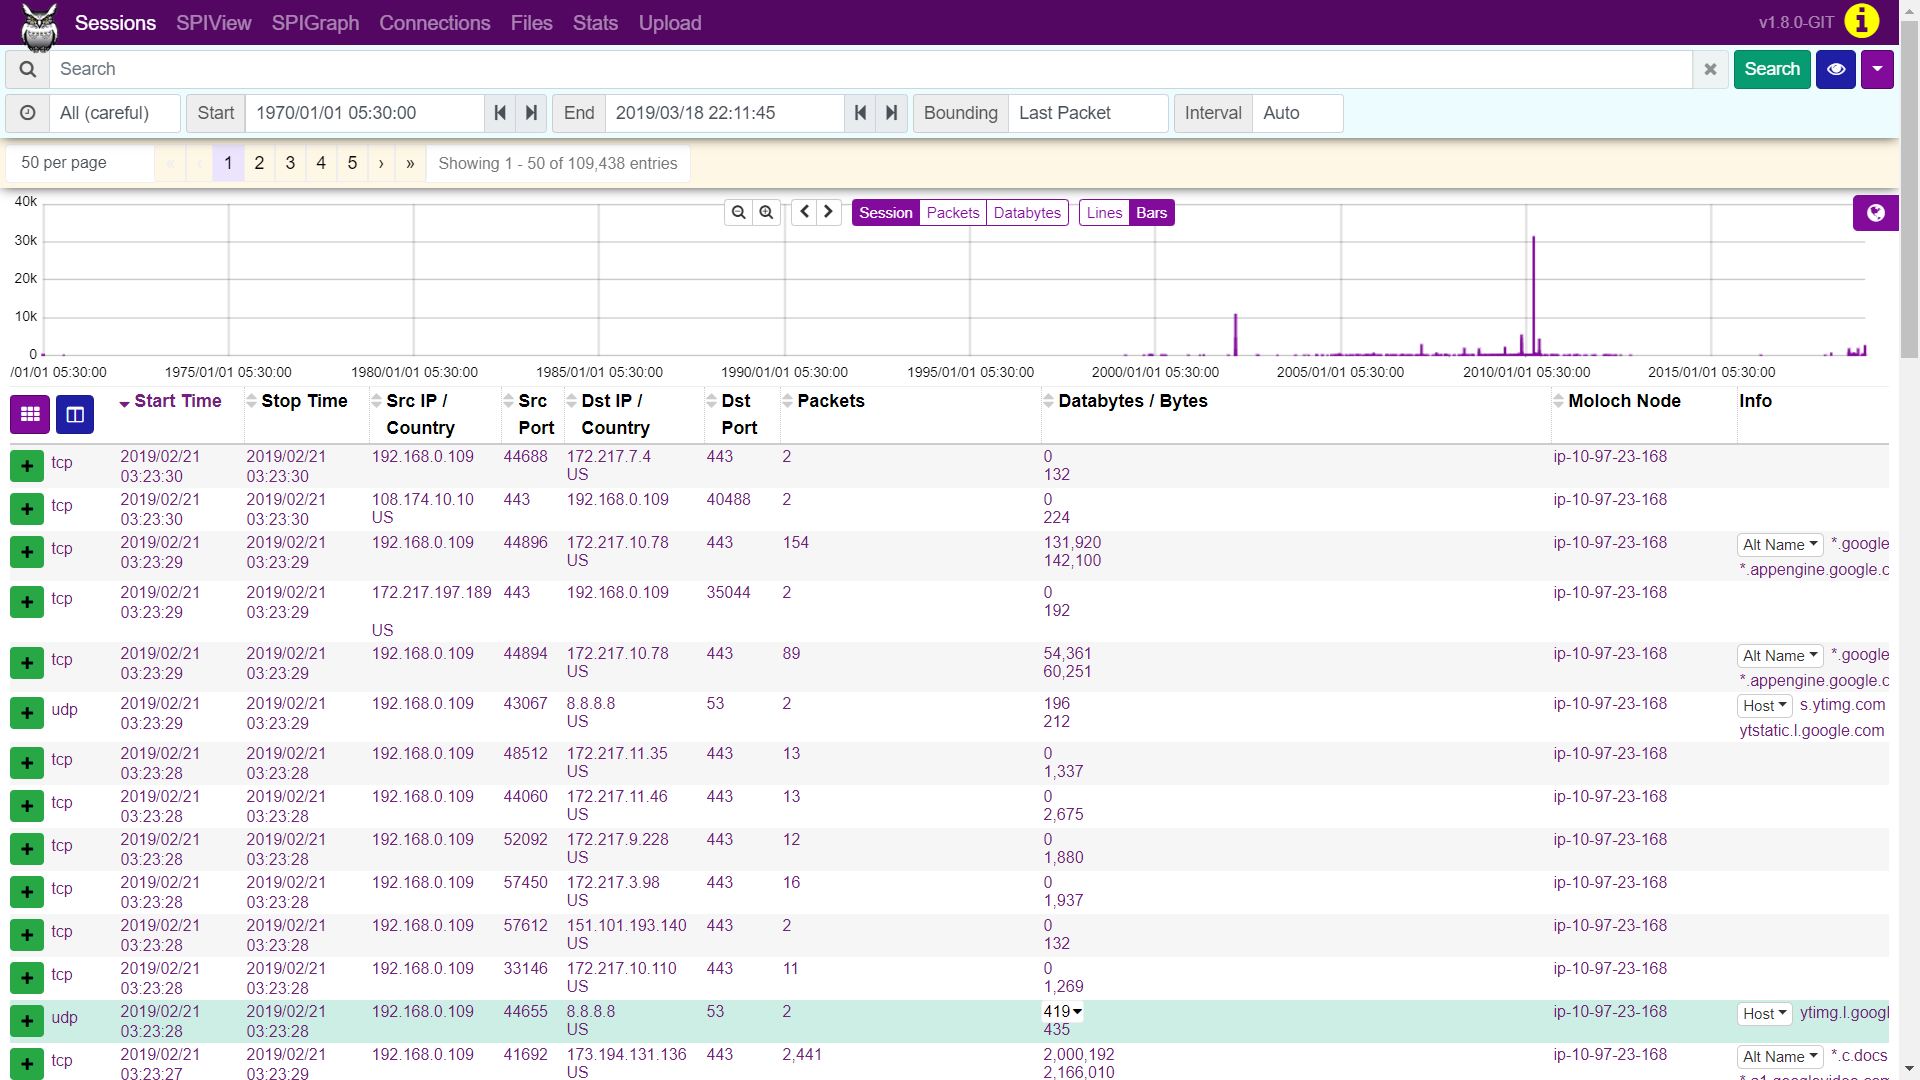Pan the timeline graph right

pyautogui.click(x=828, y=212)
